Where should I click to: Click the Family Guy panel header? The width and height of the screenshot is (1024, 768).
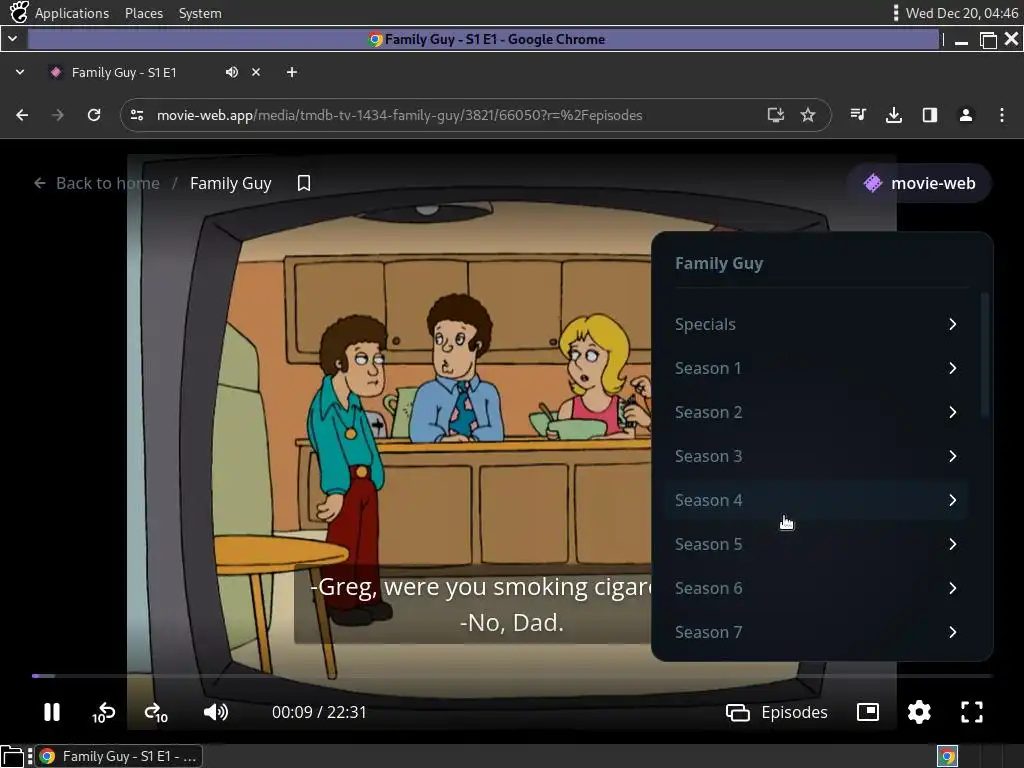719,263
